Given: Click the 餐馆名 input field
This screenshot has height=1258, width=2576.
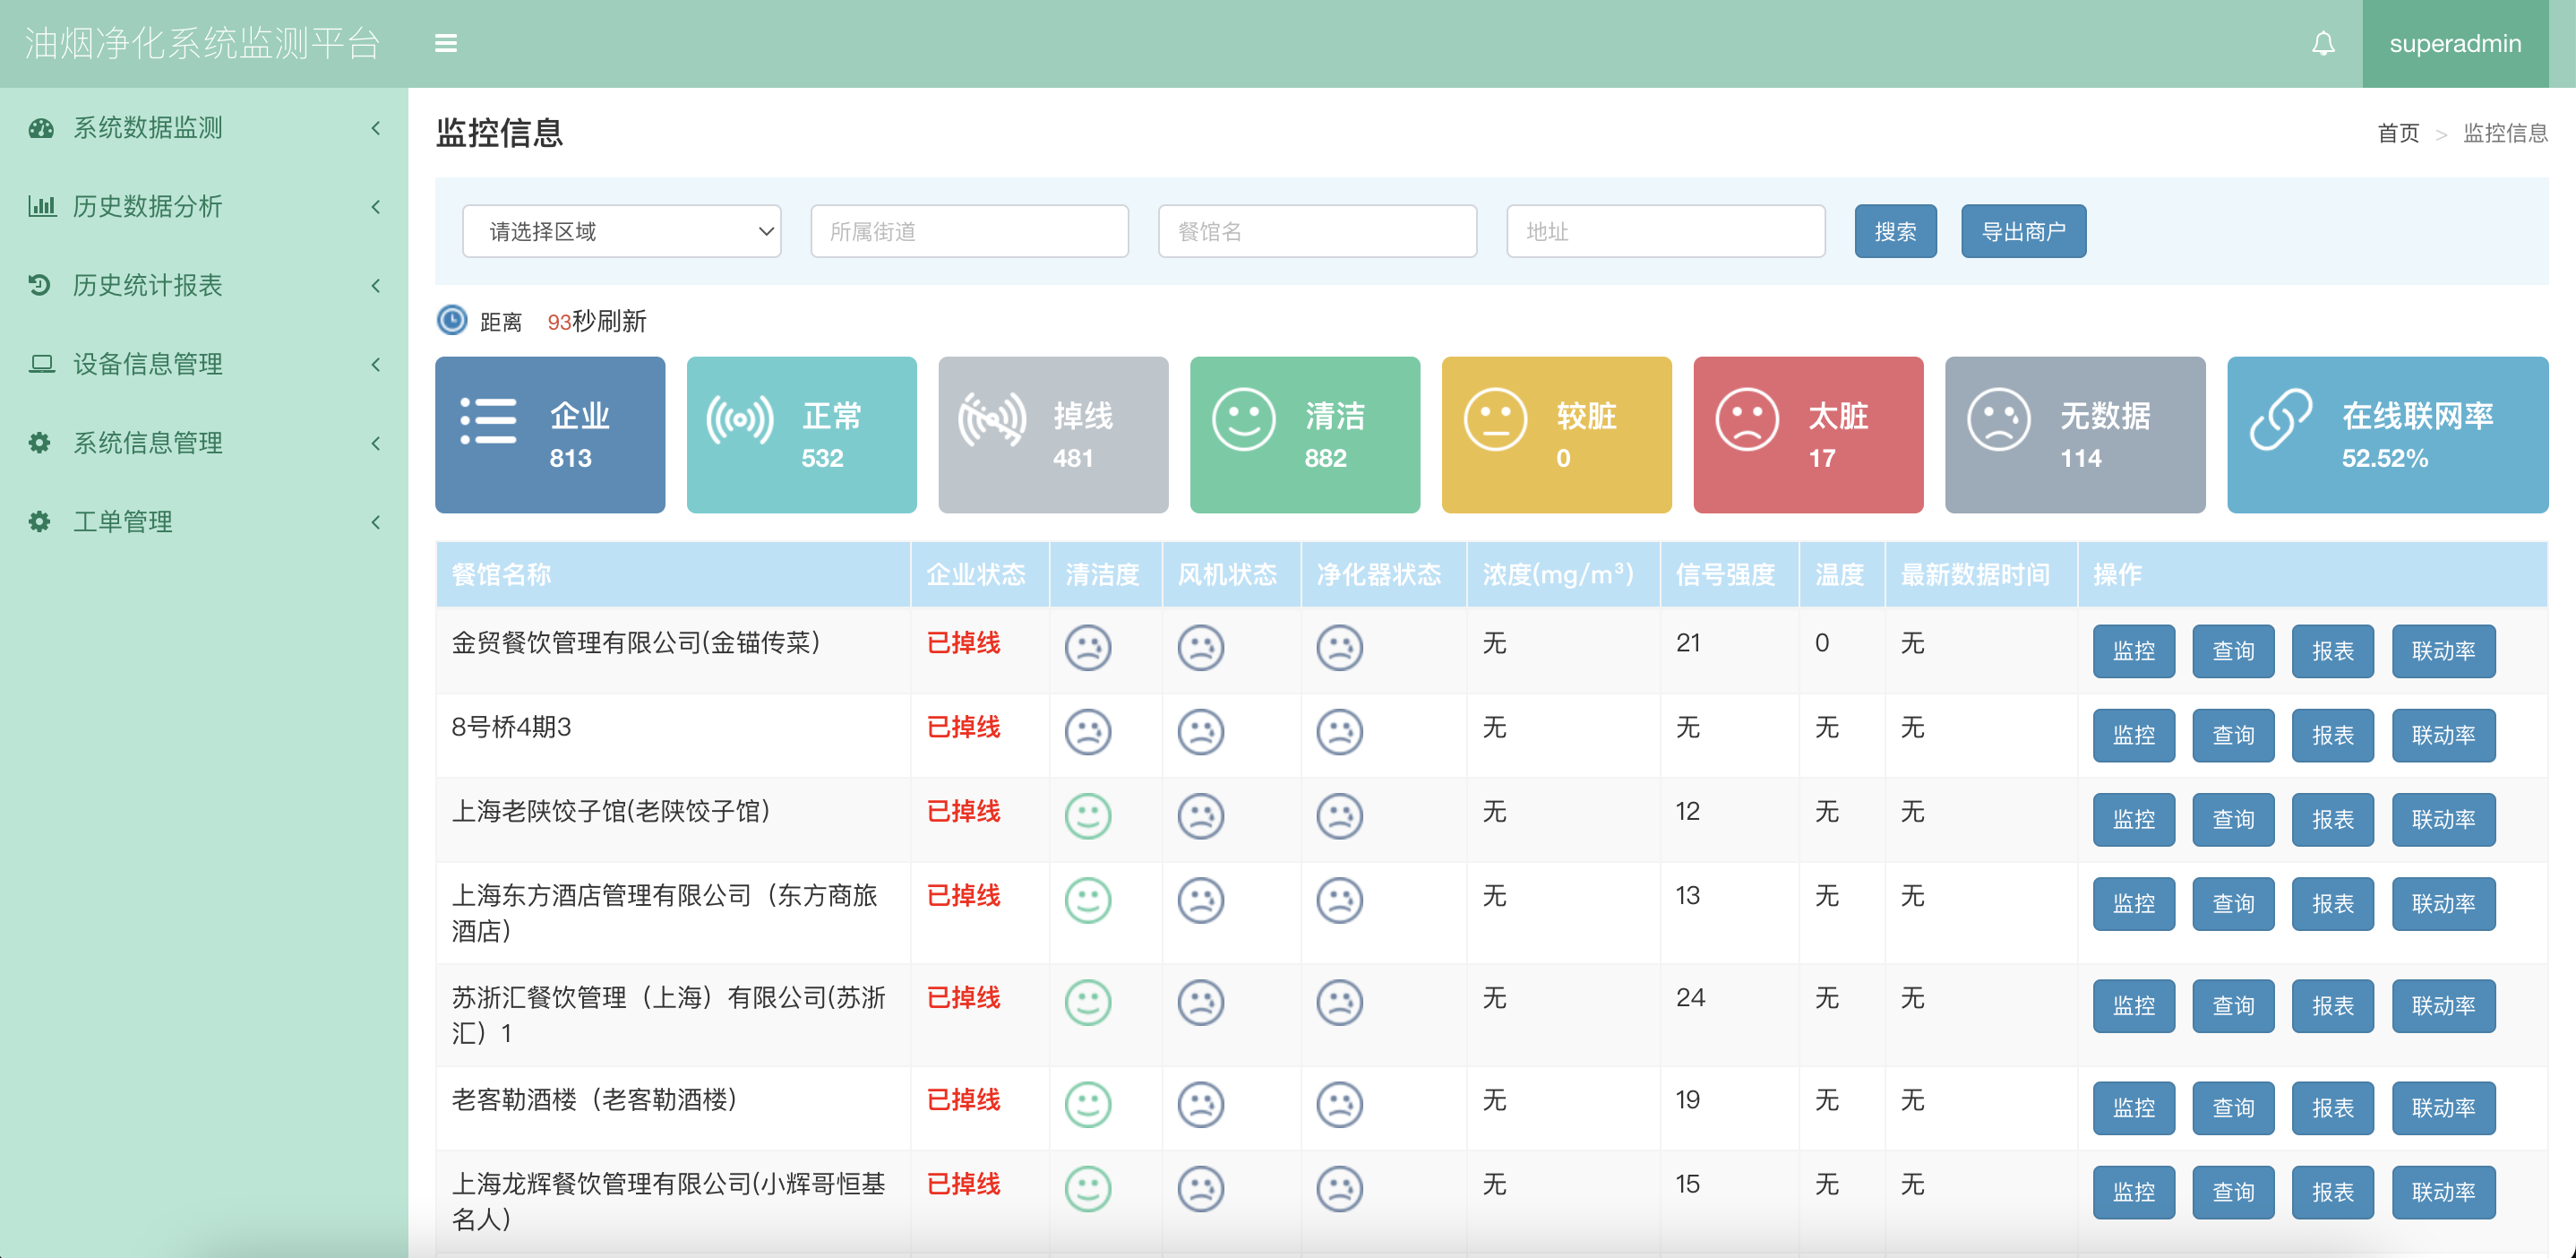Looking at the screenshot, I should click(x=1316, y=231).
